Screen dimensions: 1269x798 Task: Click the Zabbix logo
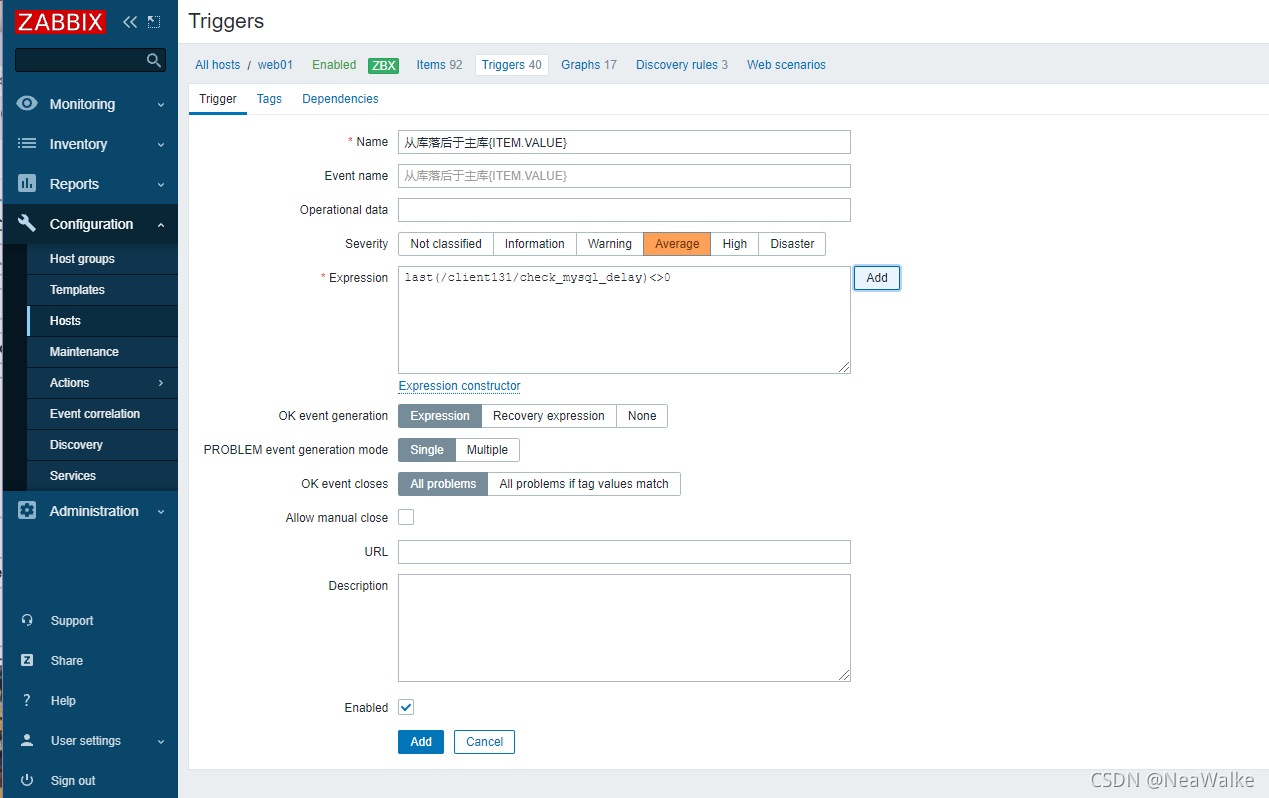coord(60,21)
